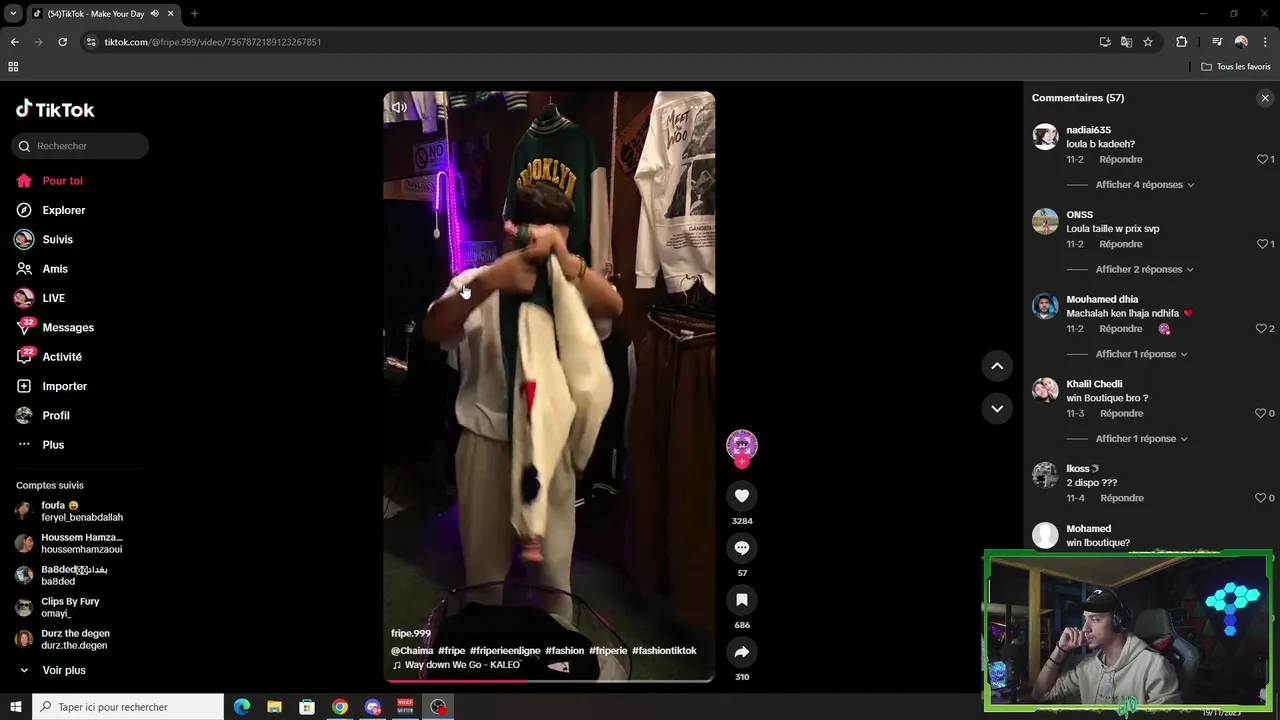Like ONSS's comment
The height and width of the screenshot is (720, 1280).
coord(1262,244)
